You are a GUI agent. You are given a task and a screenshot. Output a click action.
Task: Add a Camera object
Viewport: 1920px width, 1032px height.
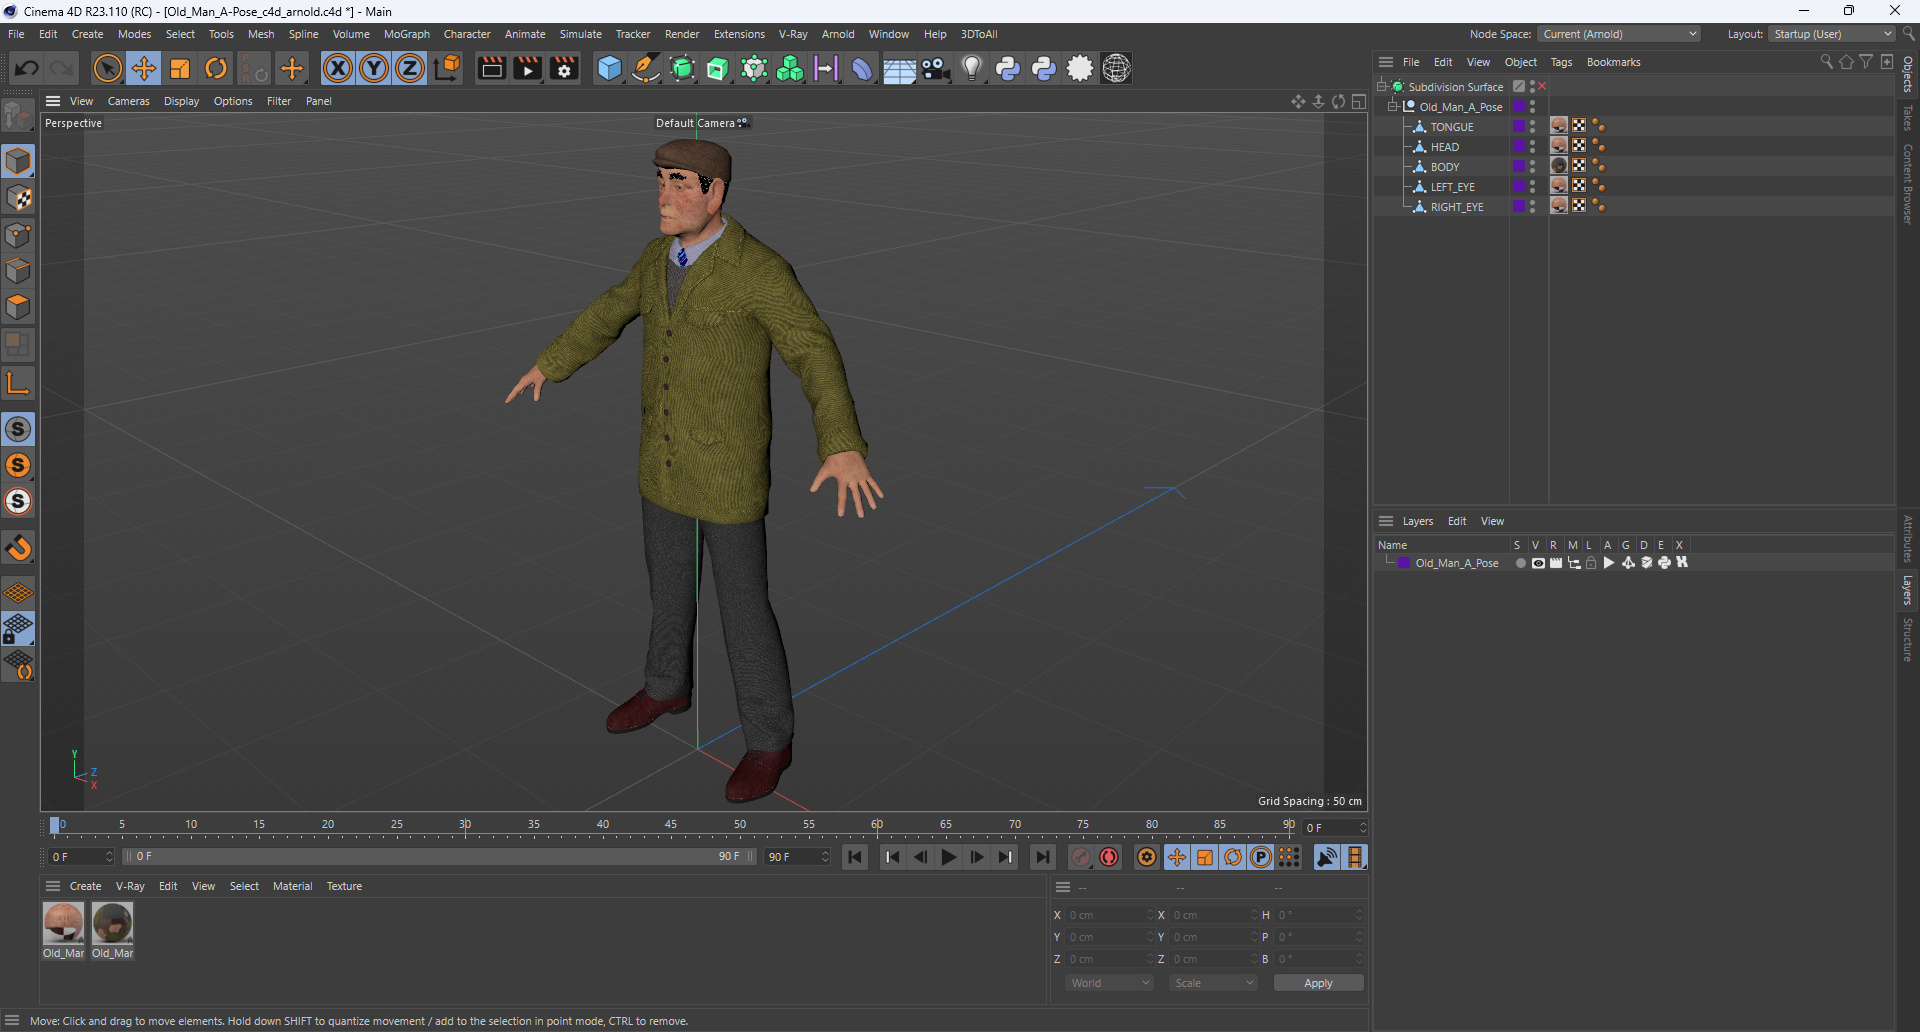point(936,68)
